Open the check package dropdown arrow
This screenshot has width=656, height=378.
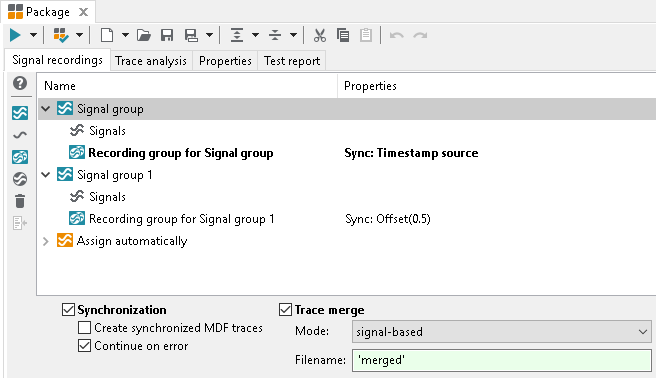pos(79,35)
